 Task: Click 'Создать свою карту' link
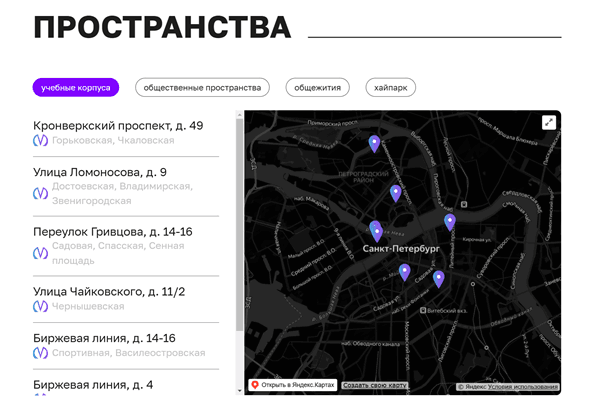(375, 385)
